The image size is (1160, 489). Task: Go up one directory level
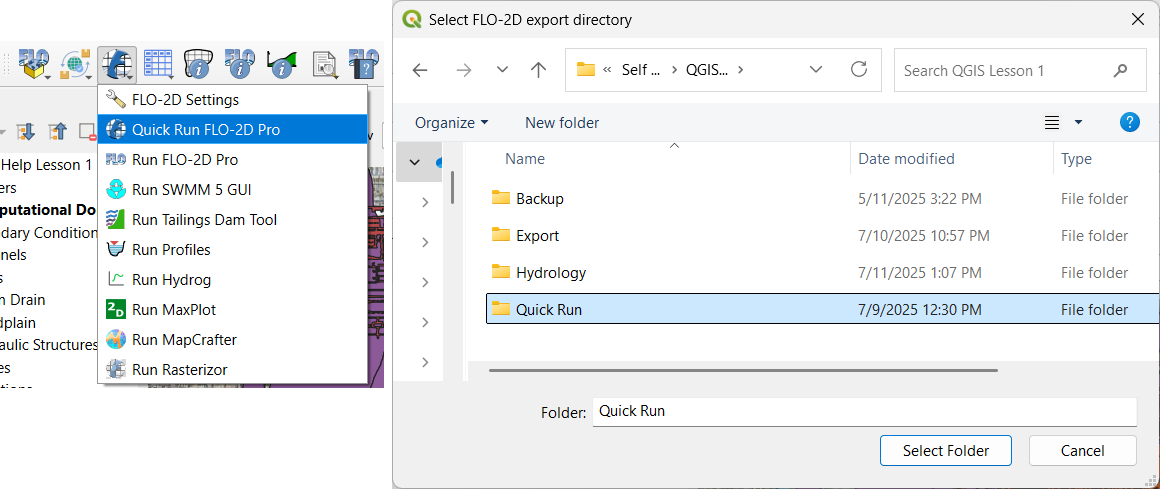click(x=539, y=70)
